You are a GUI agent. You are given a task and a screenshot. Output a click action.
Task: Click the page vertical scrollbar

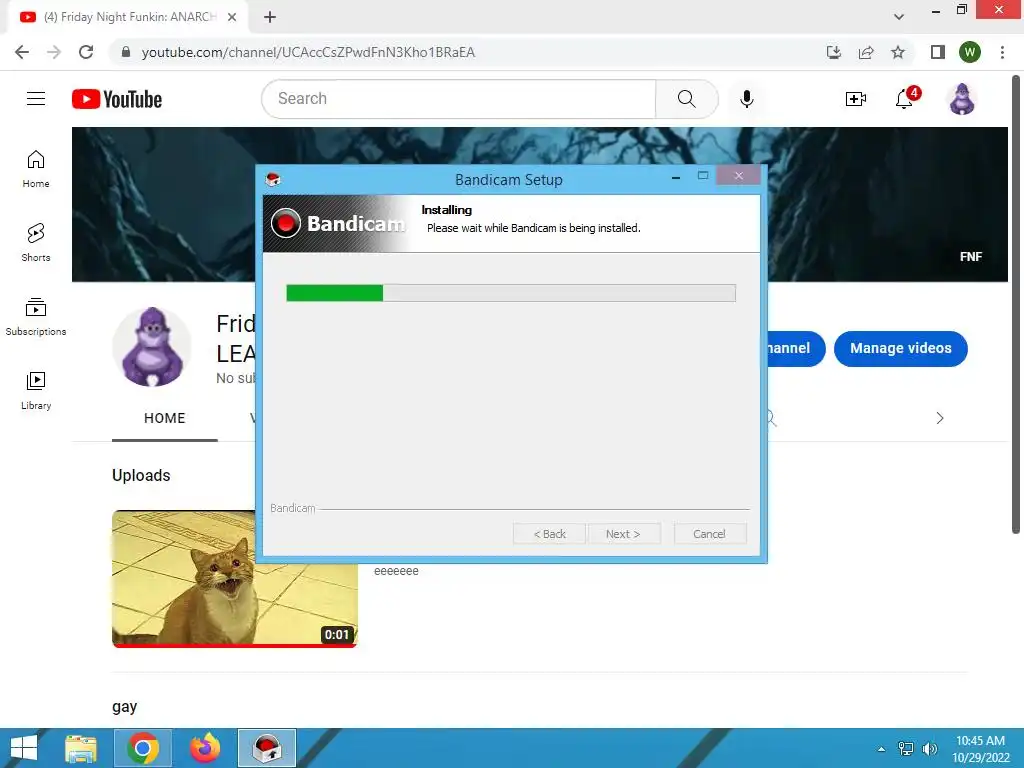point(1016,304)
